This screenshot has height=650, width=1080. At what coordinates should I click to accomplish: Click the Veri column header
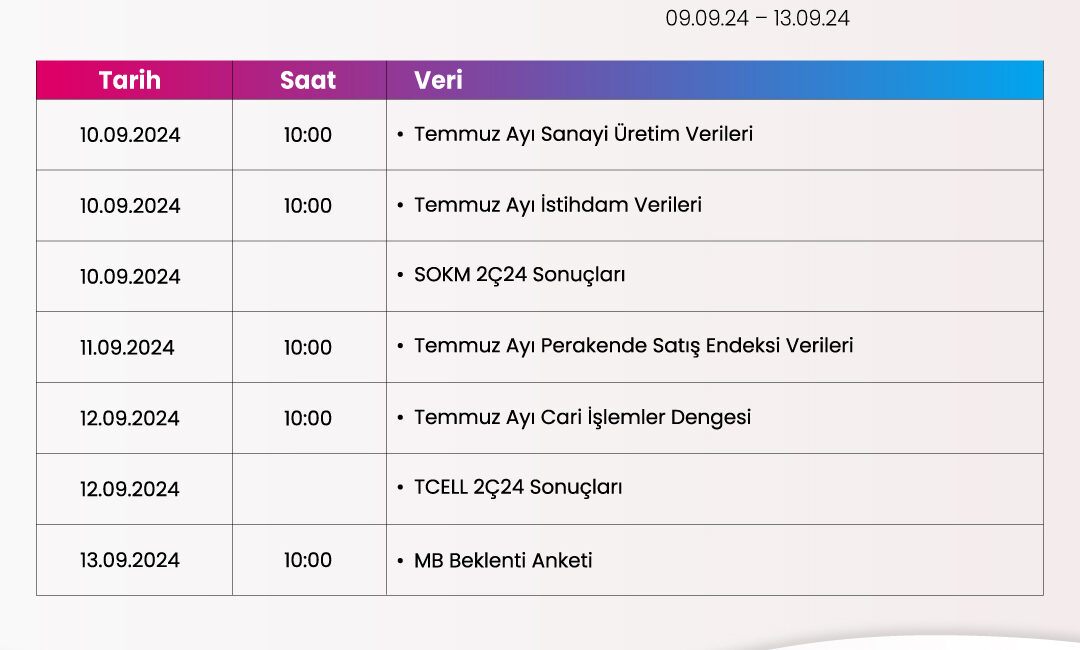coord(438,81)
